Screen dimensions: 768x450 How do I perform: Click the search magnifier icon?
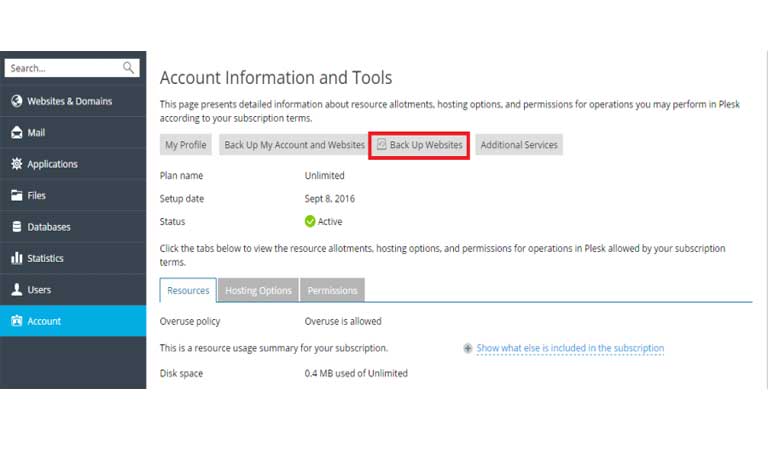tap(128, 68)
